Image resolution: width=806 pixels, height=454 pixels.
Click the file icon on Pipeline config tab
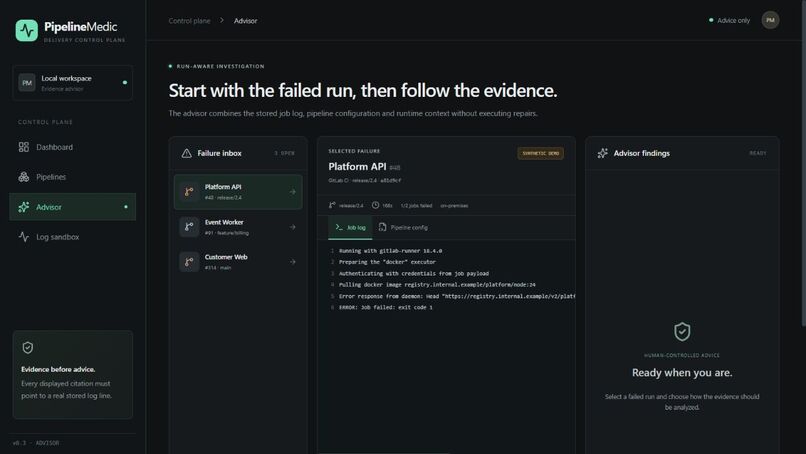382,227
